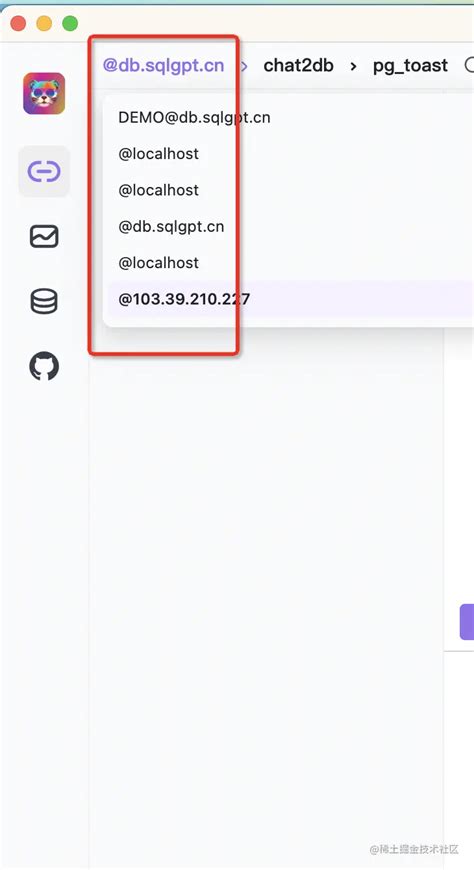Select the highlighted @103.39.210.227 connection
The image size is (474, 870).
tap(290, 299)
